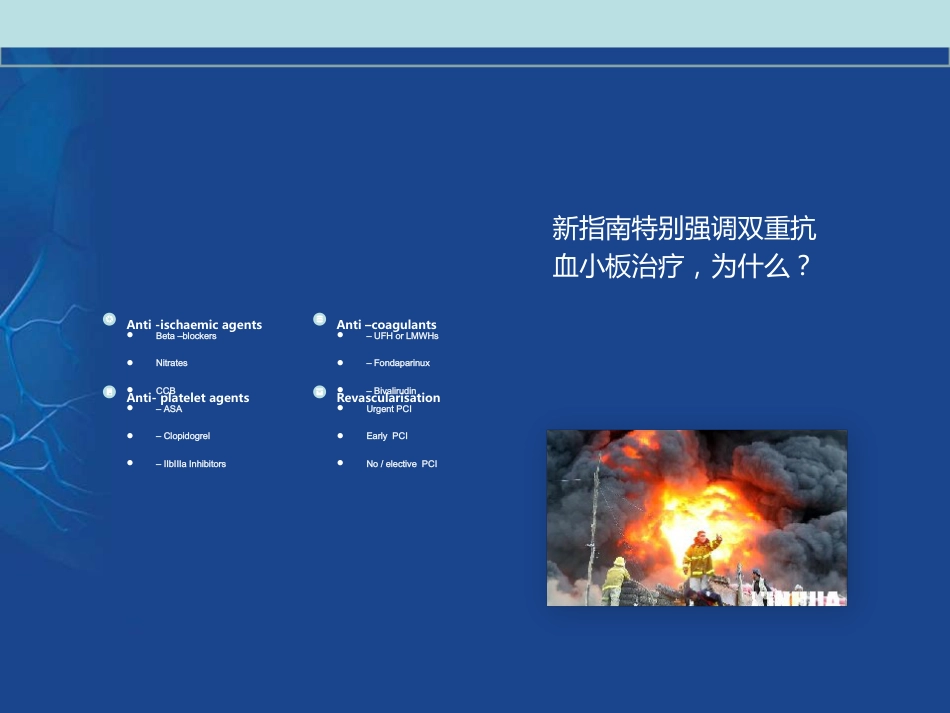Screen dimensions: 950x713
Task: Select the Anti-coagulants heading text
Action: 387,325
